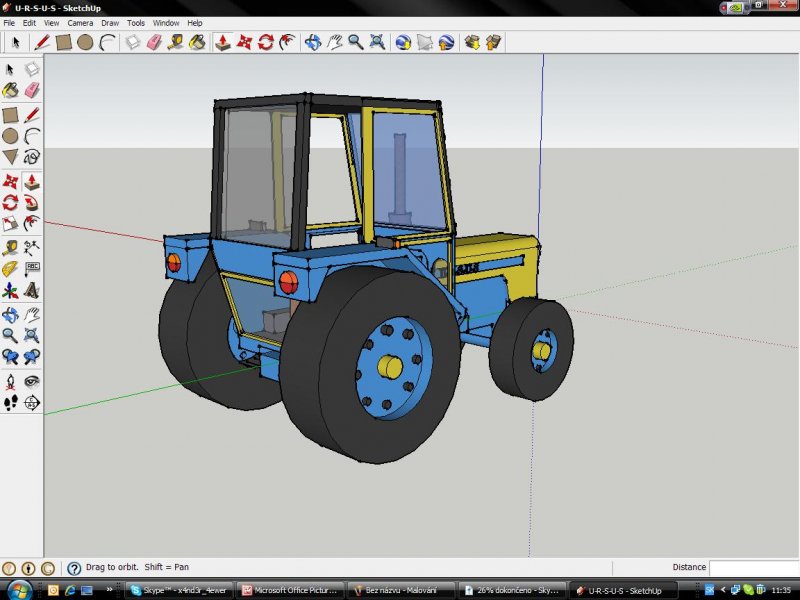Click the Distance measurement input box

[754, 568]
